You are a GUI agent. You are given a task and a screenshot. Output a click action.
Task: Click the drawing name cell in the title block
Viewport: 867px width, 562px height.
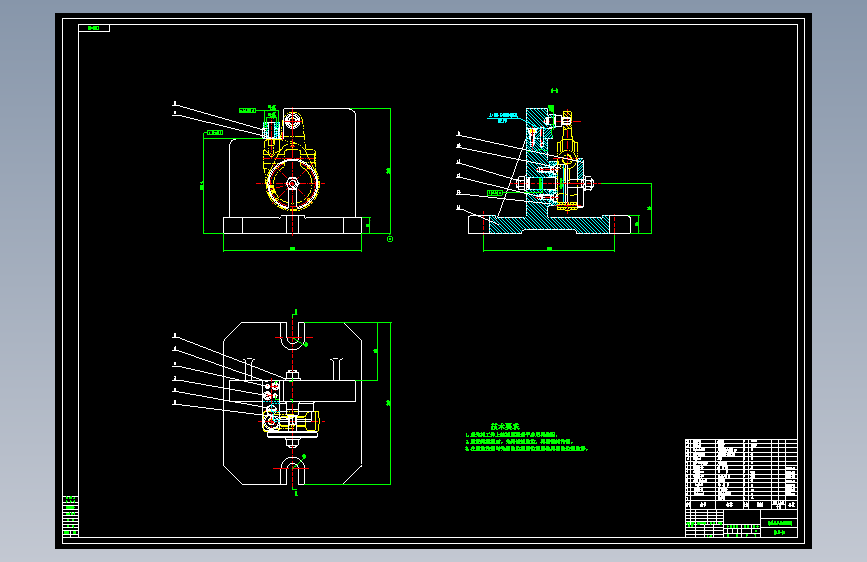779,523
